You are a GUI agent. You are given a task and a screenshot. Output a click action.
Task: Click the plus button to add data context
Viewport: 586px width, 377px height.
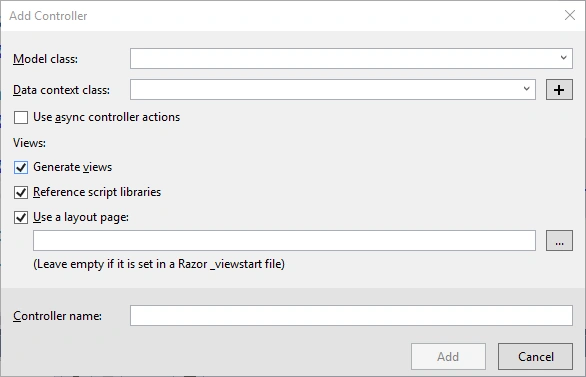[x=559, y=90]
